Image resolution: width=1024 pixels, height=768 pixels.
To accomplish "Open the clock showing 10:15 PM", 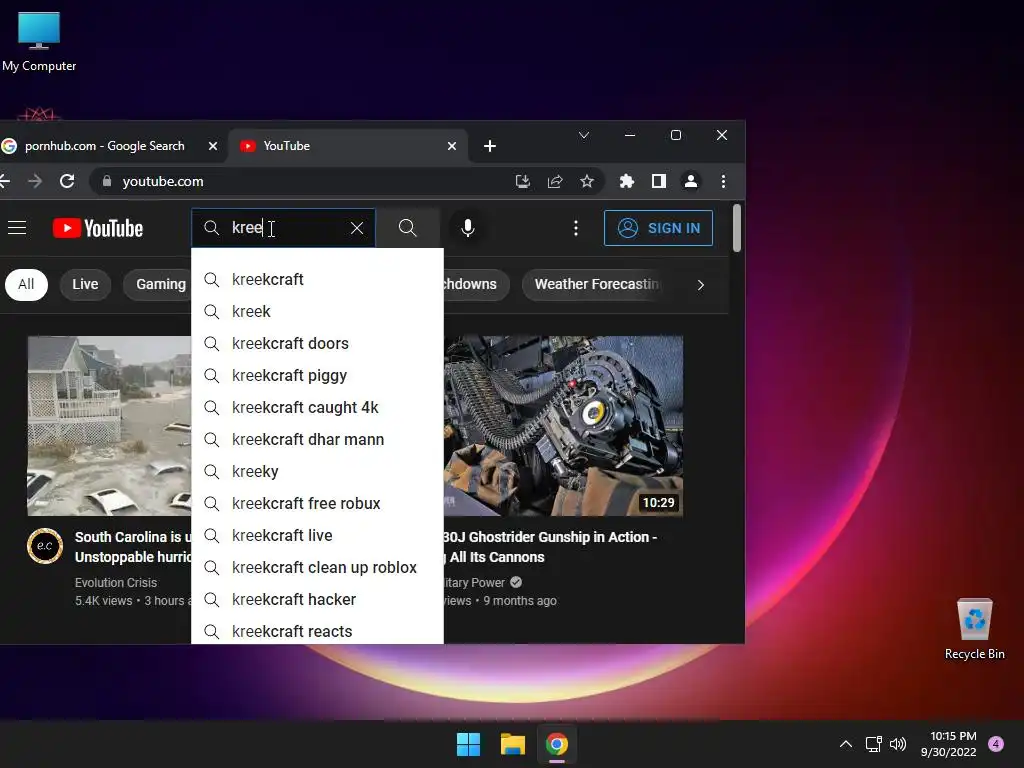I will tap(949, 744).
